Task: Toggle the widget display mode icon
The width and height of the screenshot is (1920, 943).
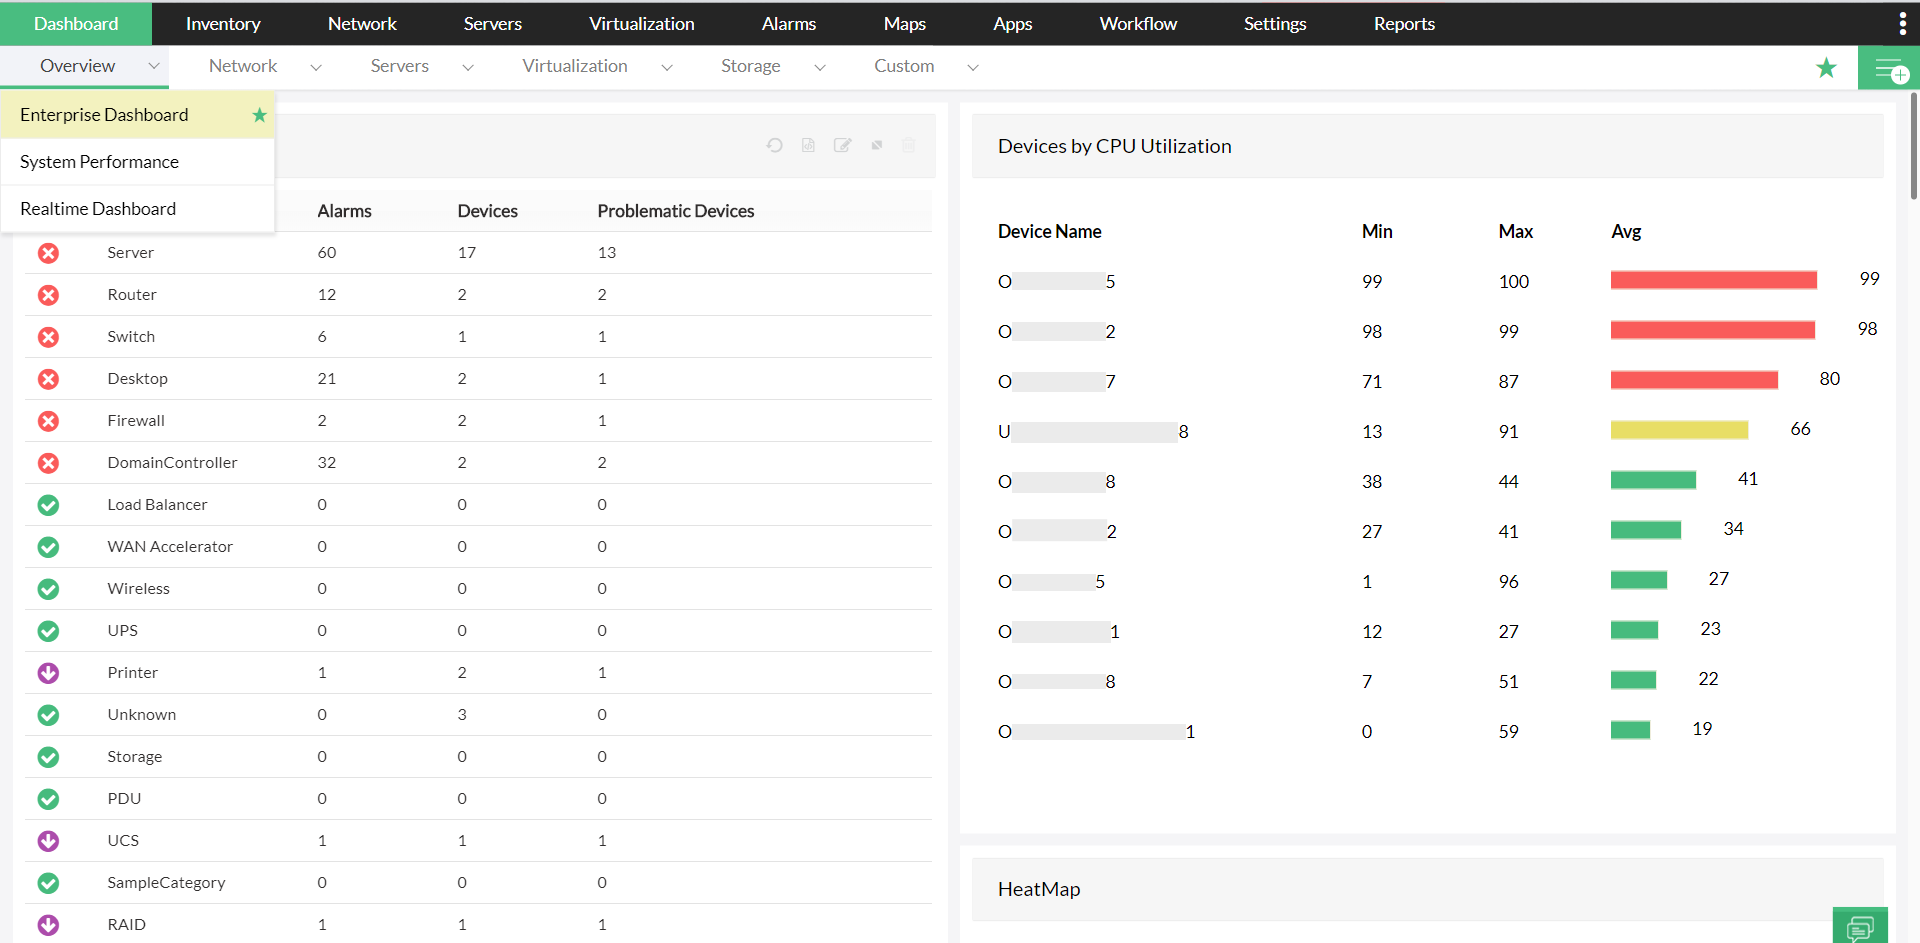Action: coord(876,145)
